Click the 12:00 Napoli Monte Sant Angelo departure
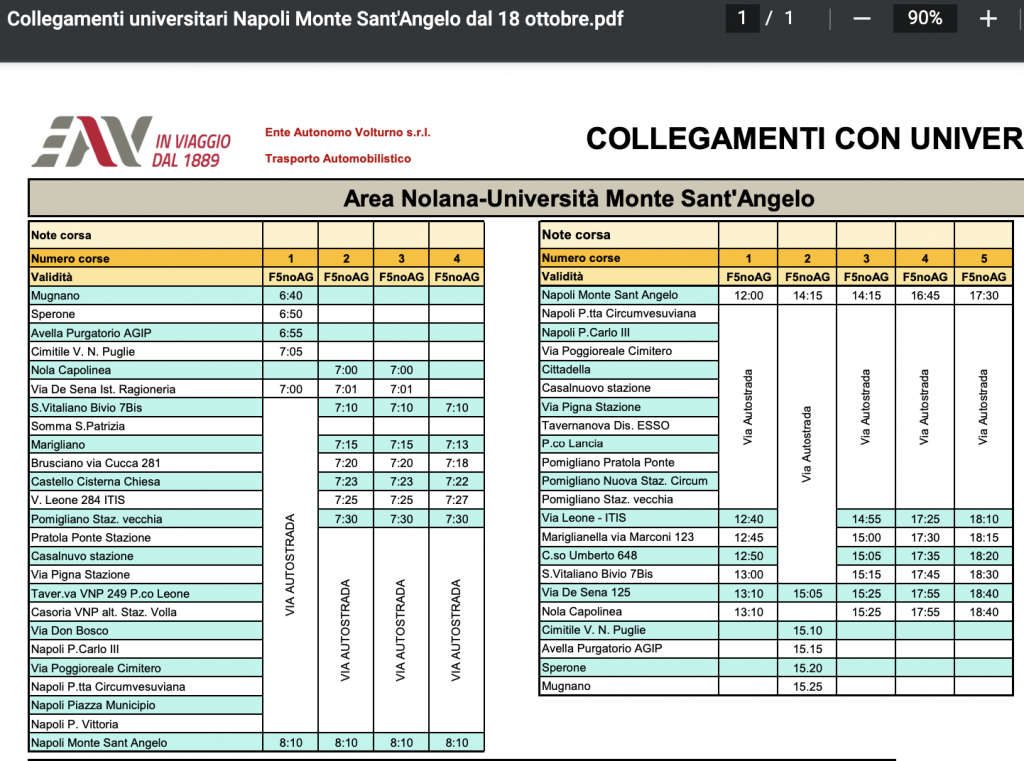Screen dimensions: 1024x761 click(x=748, y=296)
